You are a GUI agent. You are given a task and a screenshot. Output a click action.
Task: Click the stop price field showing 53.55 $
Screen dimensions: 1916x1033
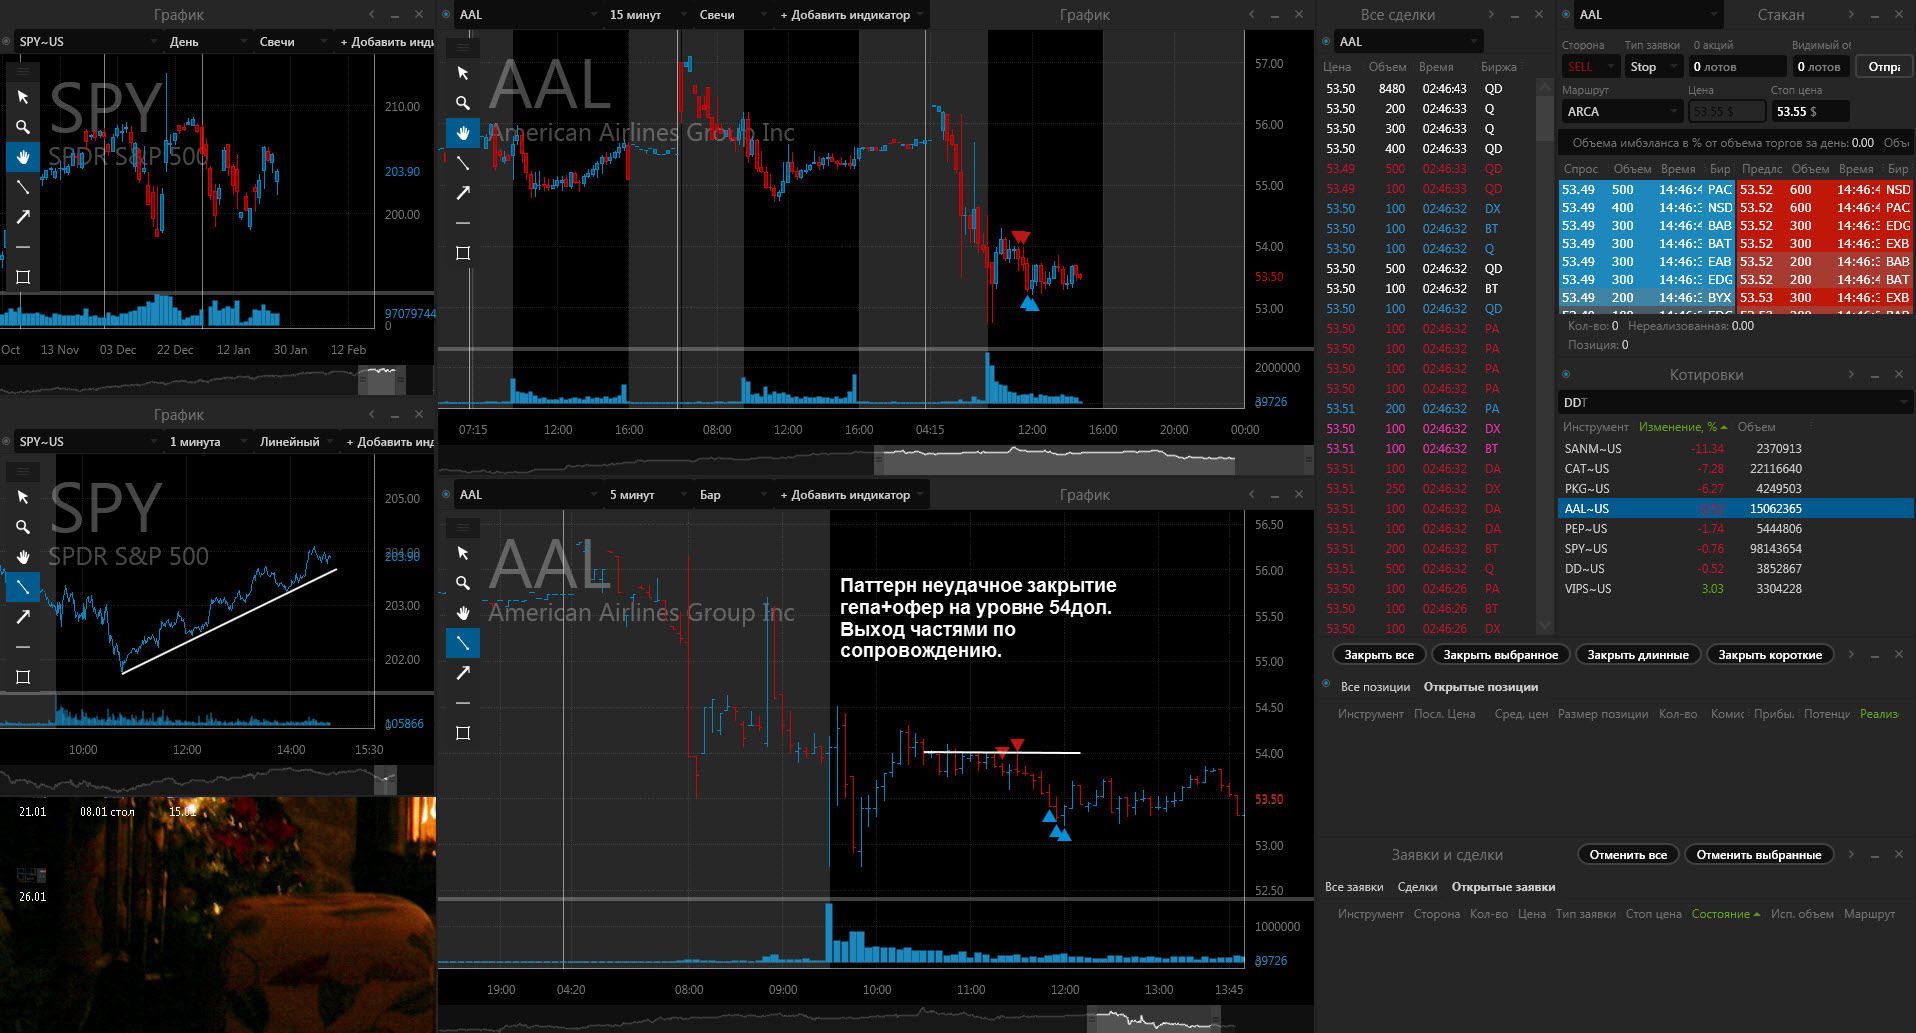pyautogui.click(x=1808, y=112)
